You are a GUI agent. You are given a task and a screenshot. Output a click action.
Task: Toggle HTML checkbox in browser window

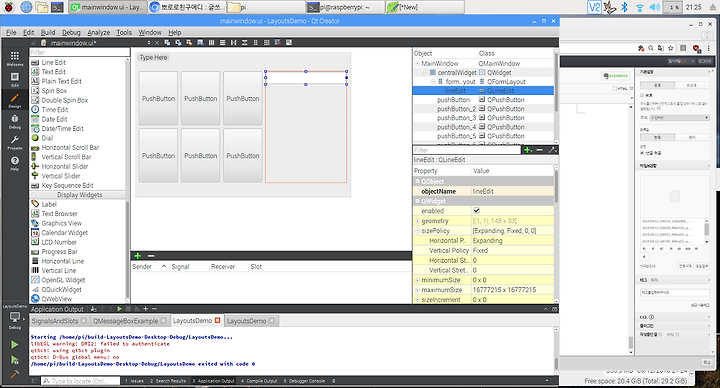click(x=615, y=89)
